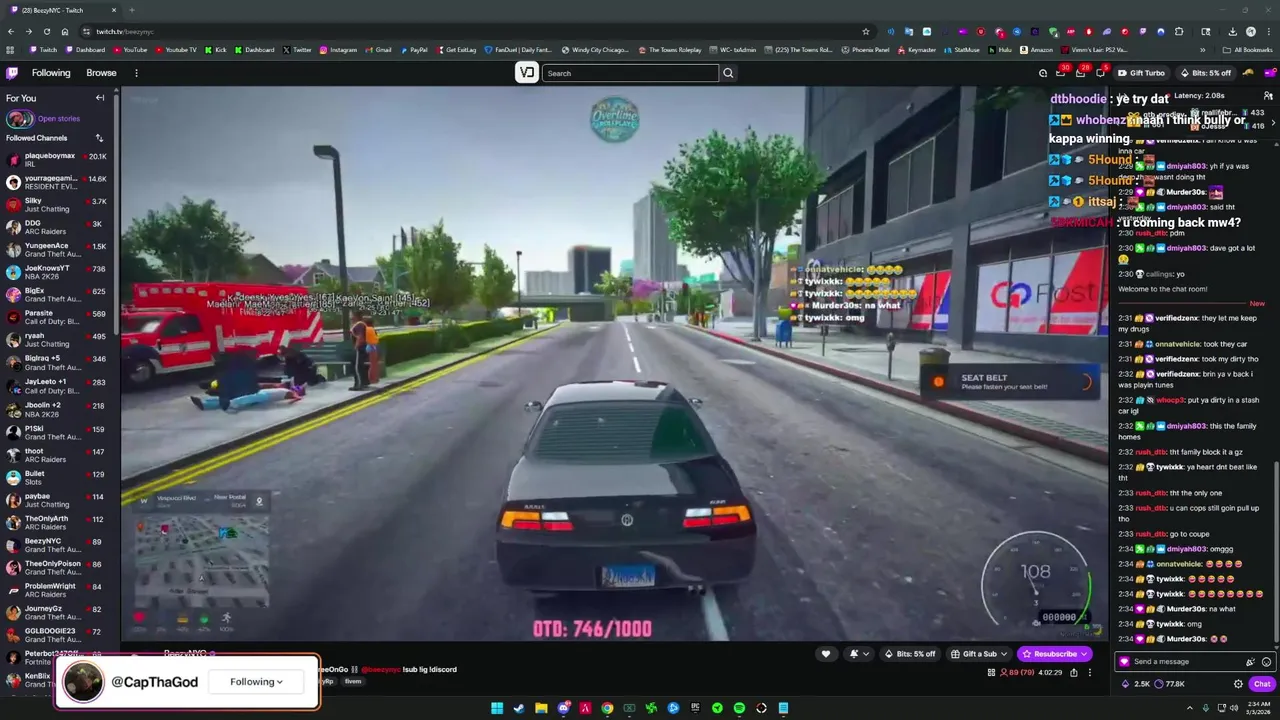The height and width of the screenshot is (720, 1280).
Task: Open DDG channel from sidebar
Action: click(x=57, y=227)
